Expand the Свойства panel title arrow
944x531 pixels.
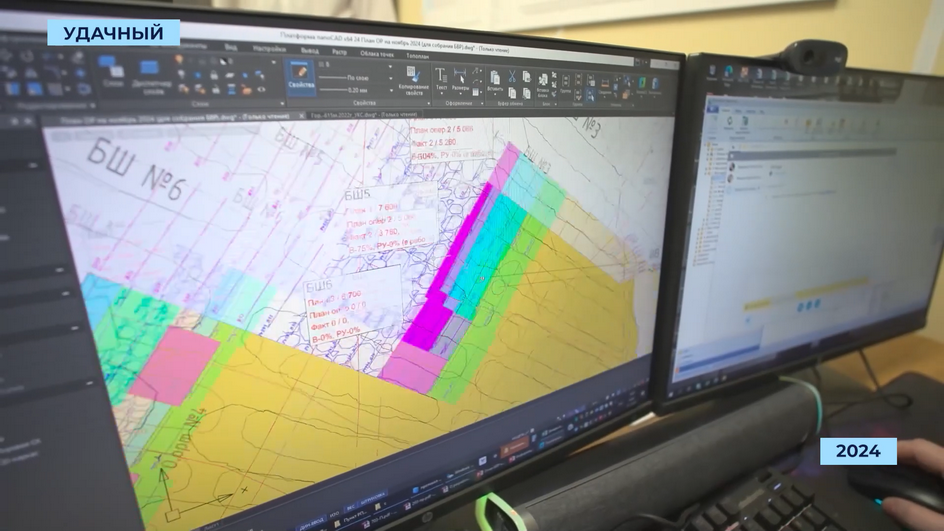429,104
